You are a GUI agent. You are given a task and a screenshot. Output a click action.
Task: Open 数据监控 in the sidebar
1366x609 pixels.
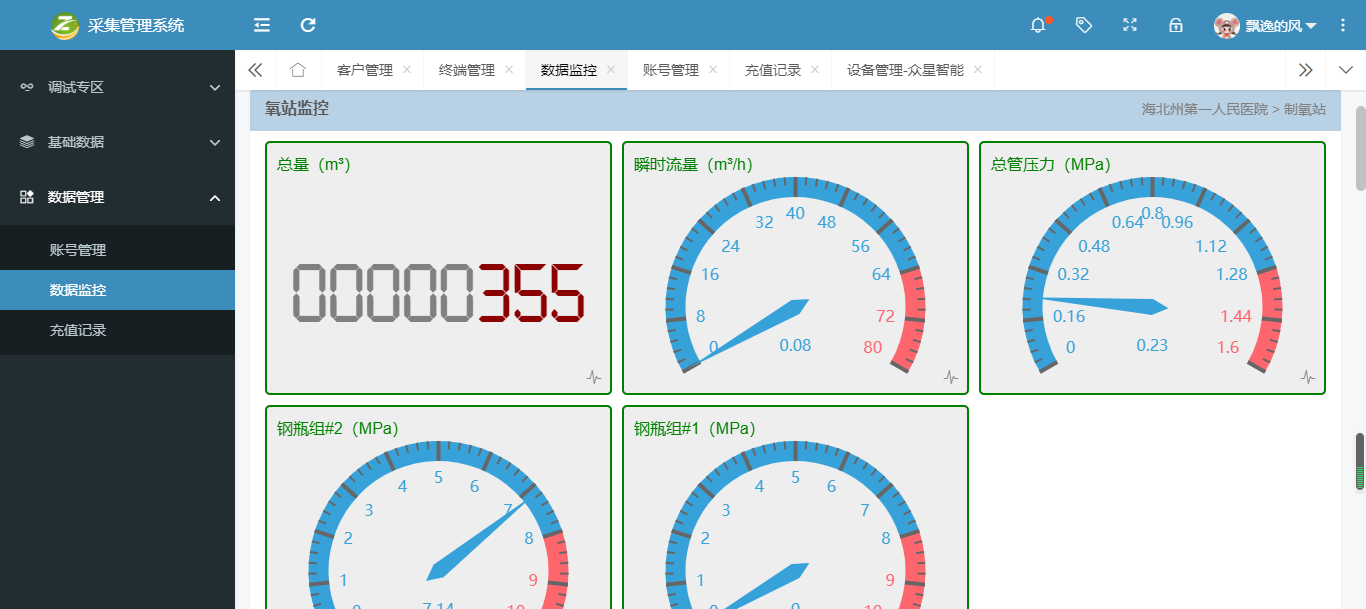coord(117,290)
